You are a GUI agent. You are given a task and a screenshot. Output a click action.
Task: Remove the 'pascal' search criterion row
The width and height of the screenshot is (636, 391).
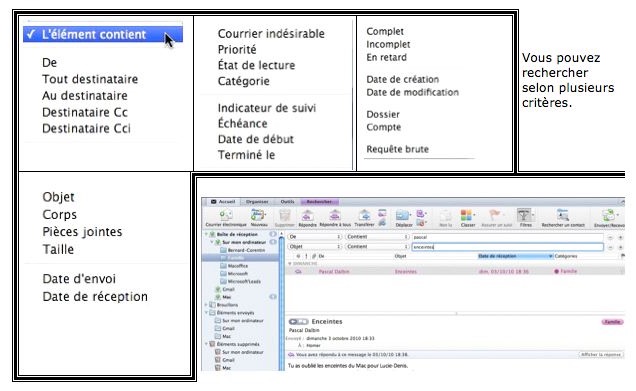tap(610, 237)
